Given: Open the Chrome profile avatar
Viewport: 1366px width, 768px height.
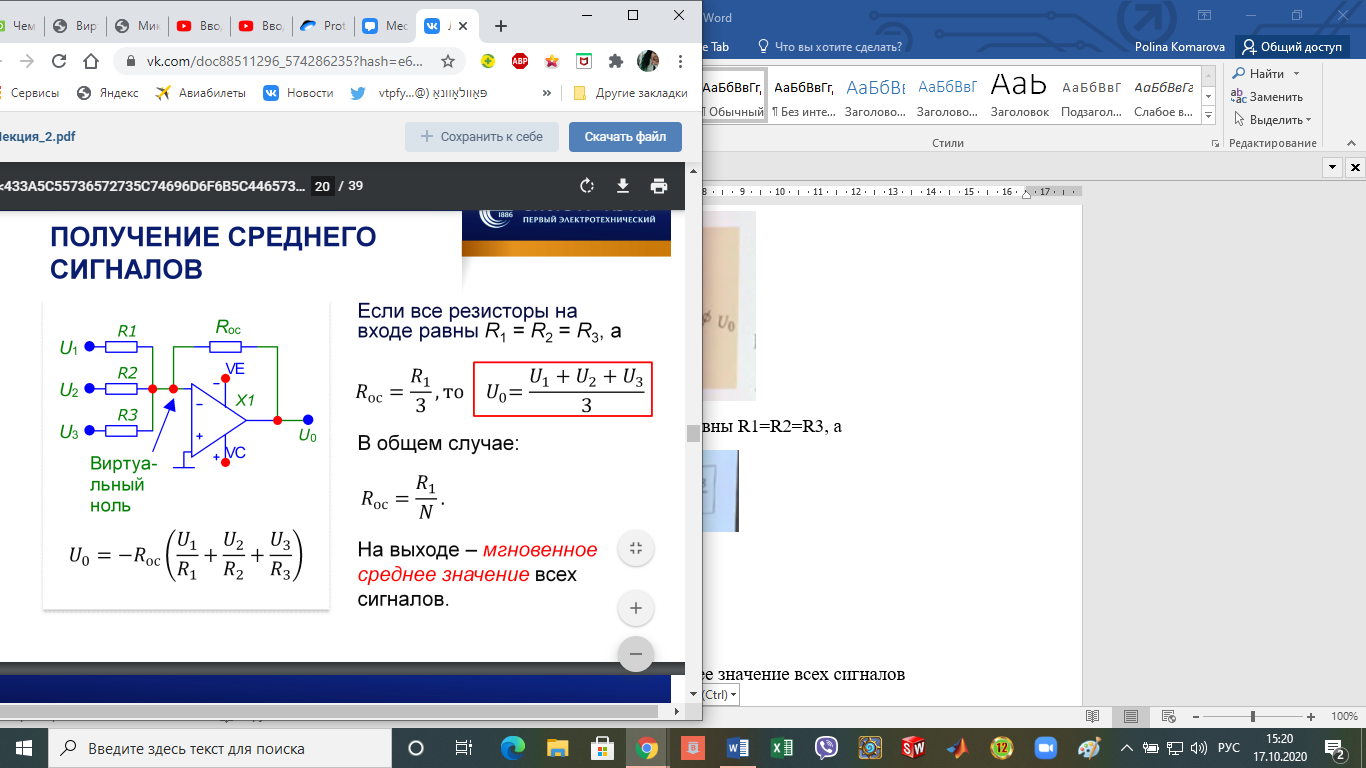Looking at the screenshot, I should coord(647,61).
